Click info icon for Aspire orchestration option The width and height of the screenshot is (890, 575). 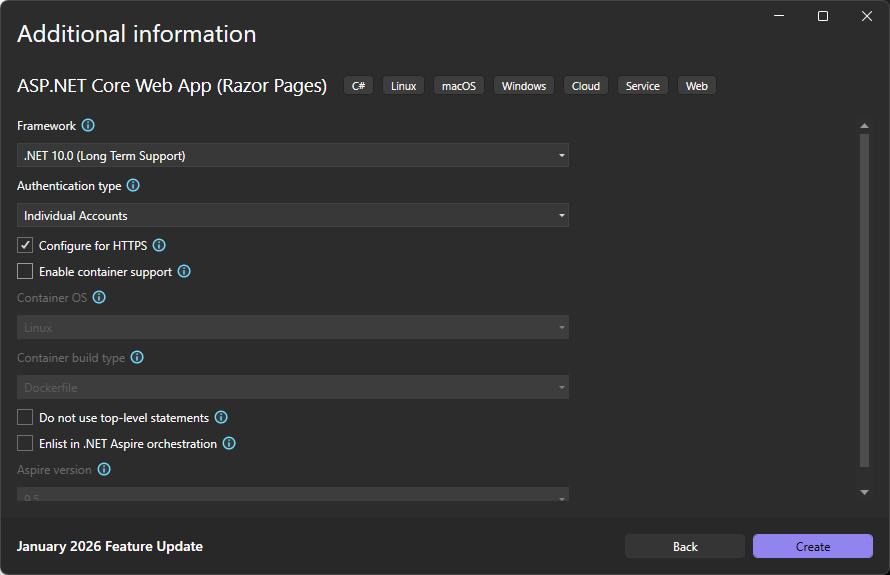(x=229, y=443)
